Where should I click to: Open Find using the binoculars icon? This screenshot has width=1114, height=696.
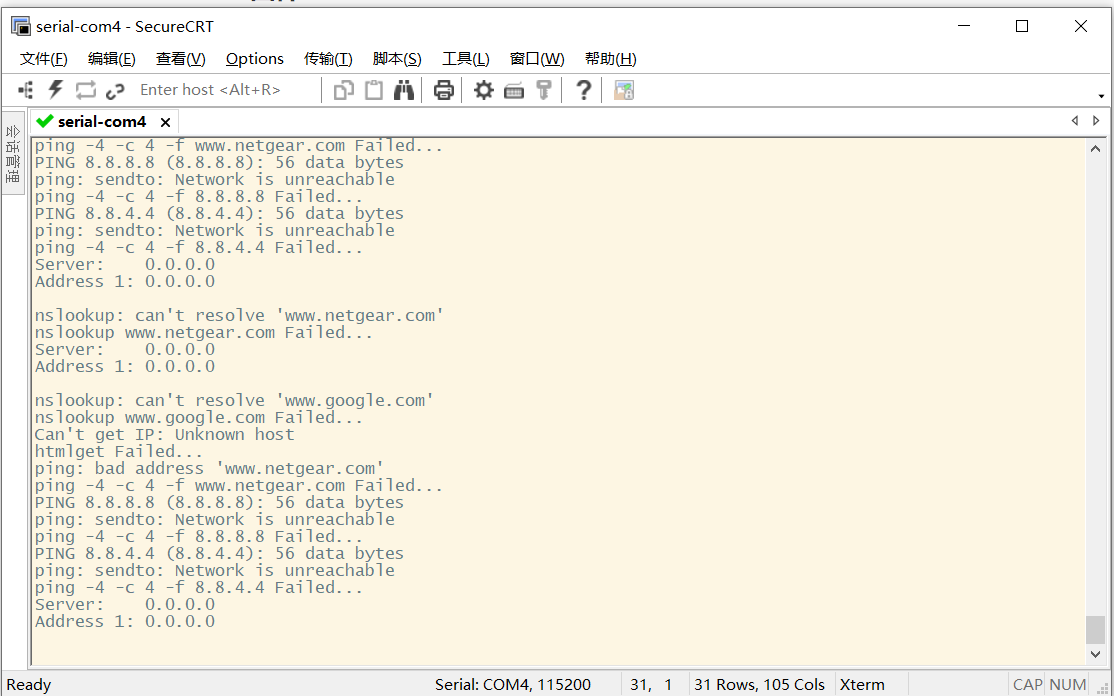click(x=404, y=90)
